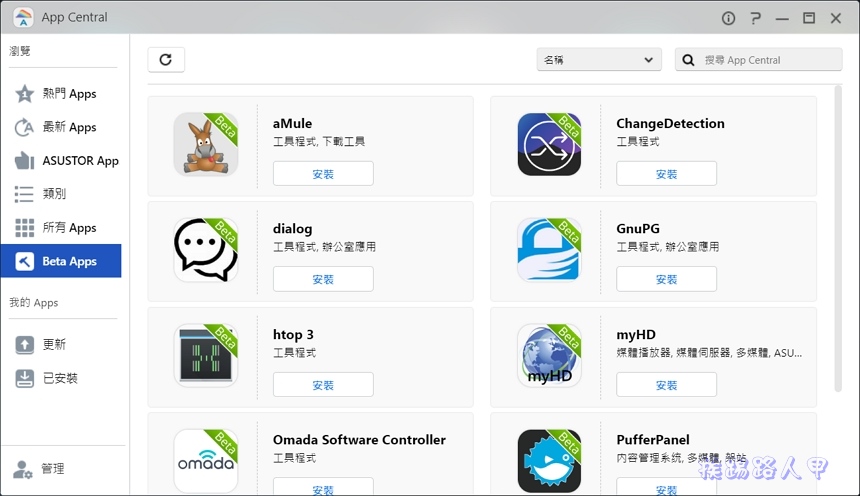
Task: Click the 管理 user gear icon
Action: pos(23,470)
